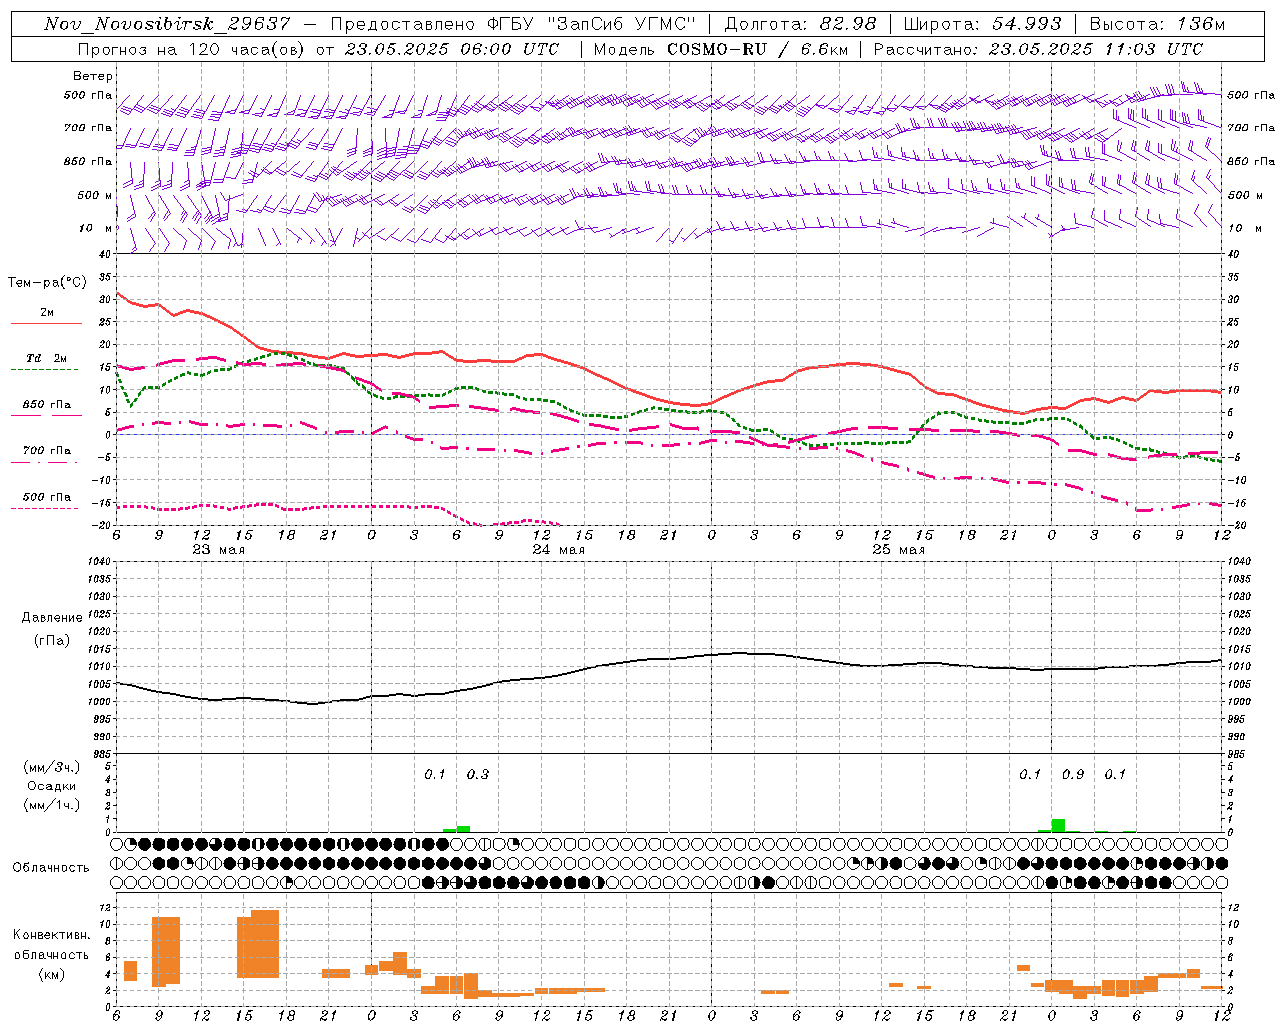Click the "500 м" wind level label on the left
This screenshot has width=1280, height=1024.
click(x=95, y=195)
